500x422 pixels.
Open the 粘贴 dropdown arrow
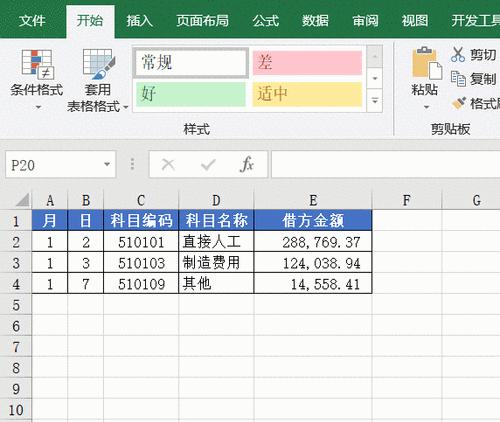pyautogui.click(x=426, y=107)
